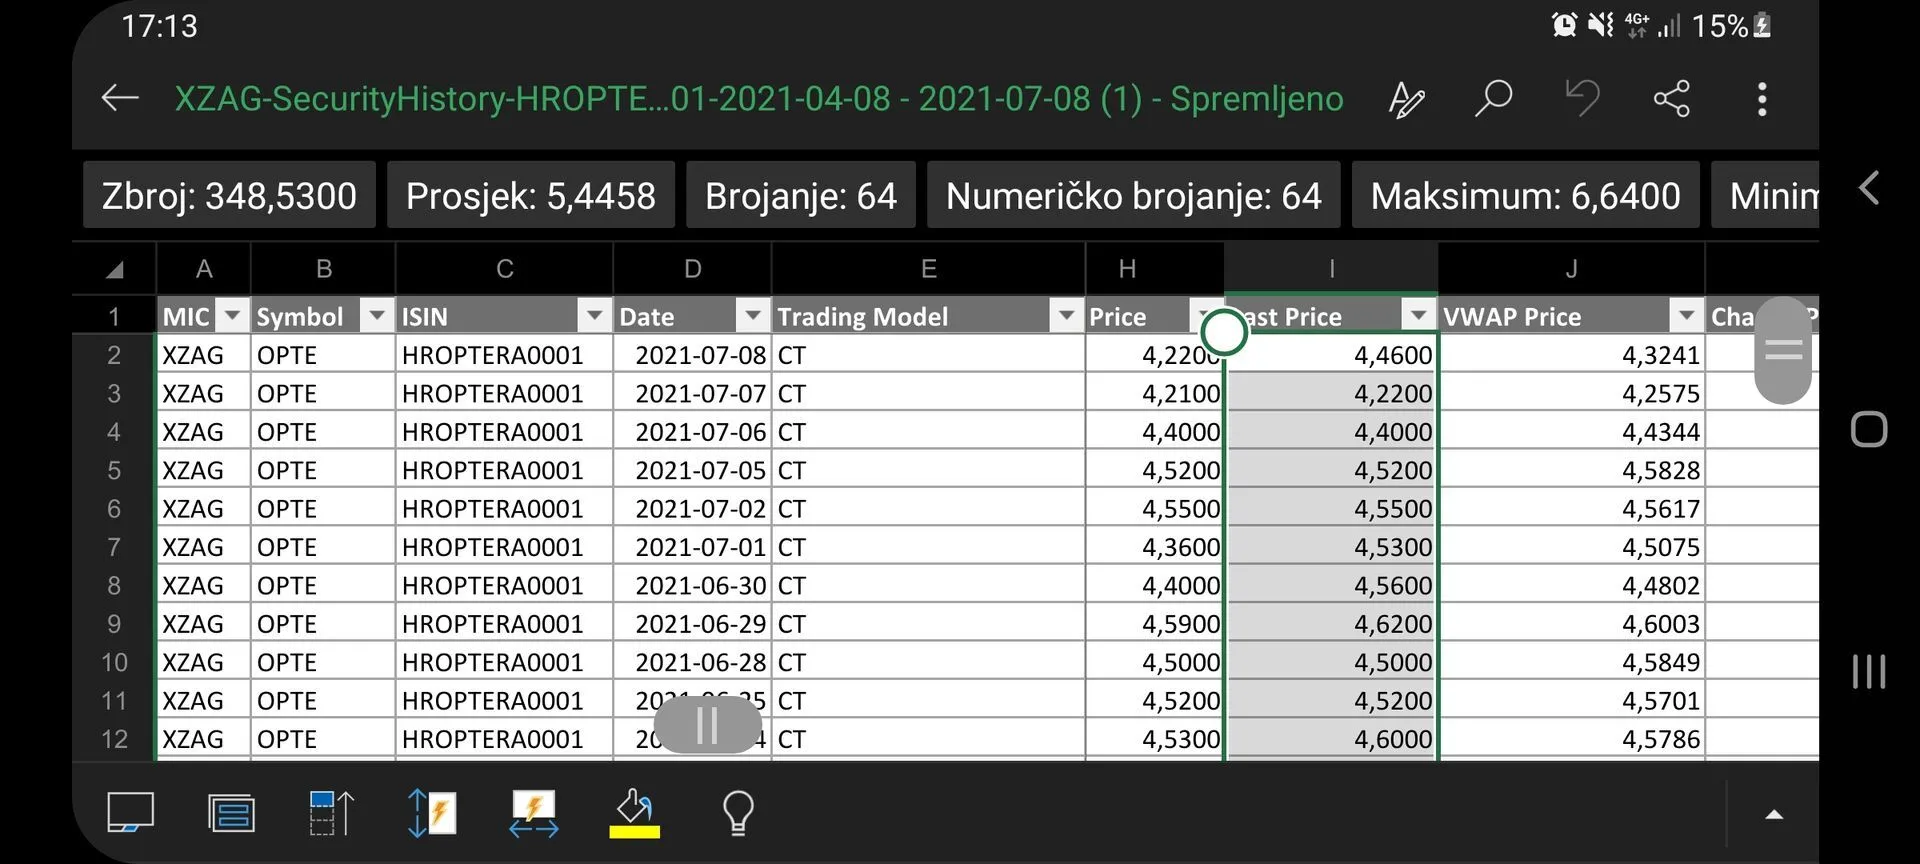Image resolution: width=1920 pixels, height=864 pixels.
Task: Select Trading Model cell CT in row 6
Action: click(929, 509)
